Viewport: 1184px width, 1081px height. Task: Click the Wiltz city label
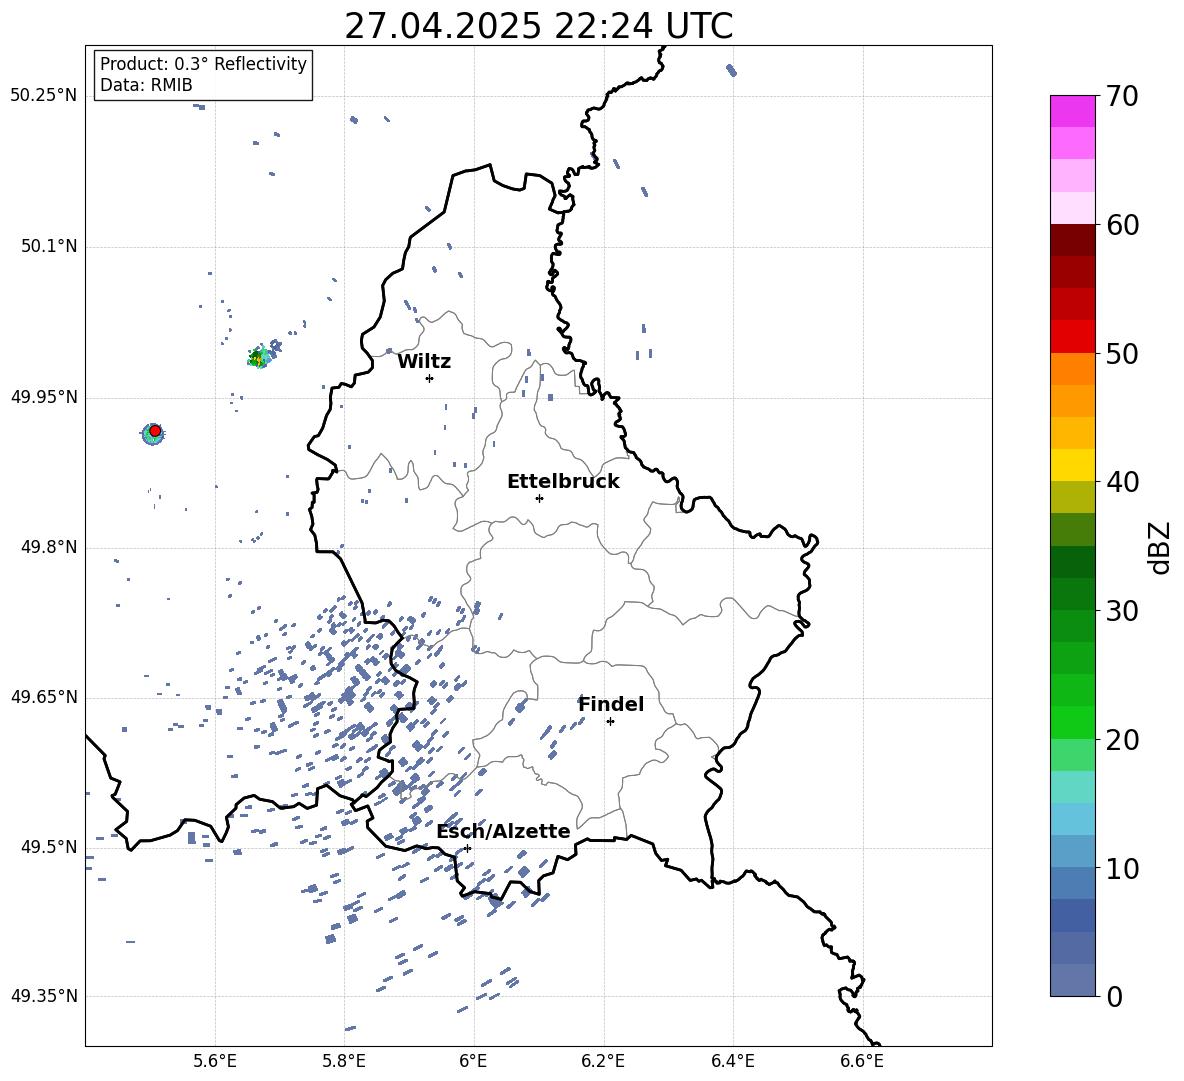(x=424, y=362)
